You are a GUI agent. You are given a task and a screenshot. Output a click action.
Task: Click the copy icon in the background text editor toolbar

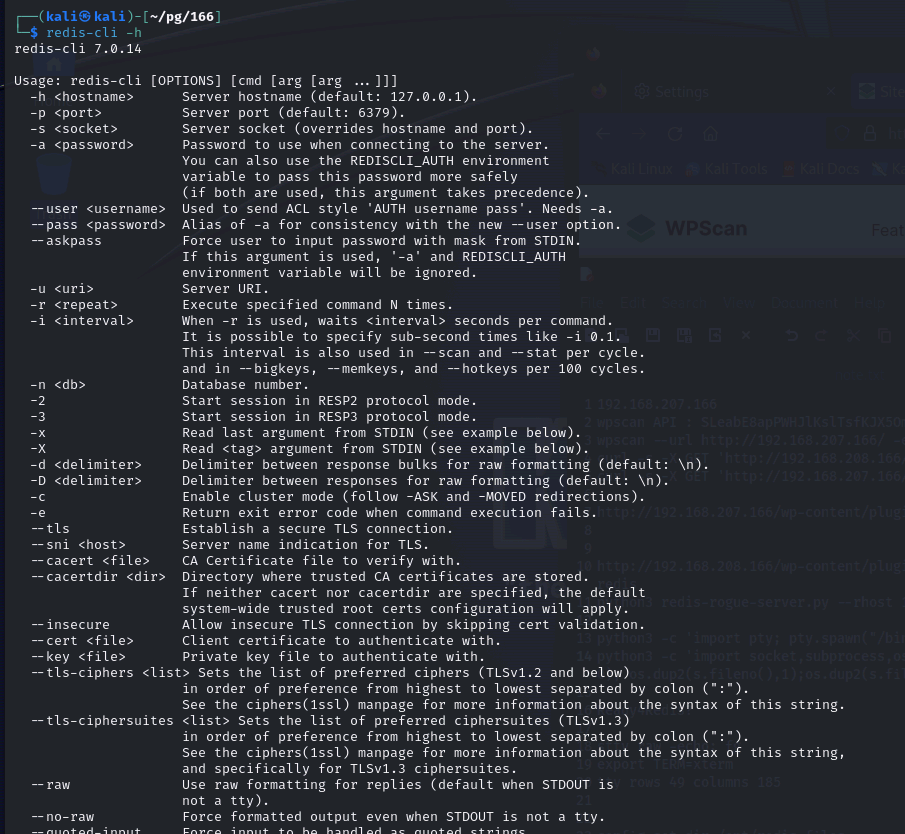[x=884, y=335]
